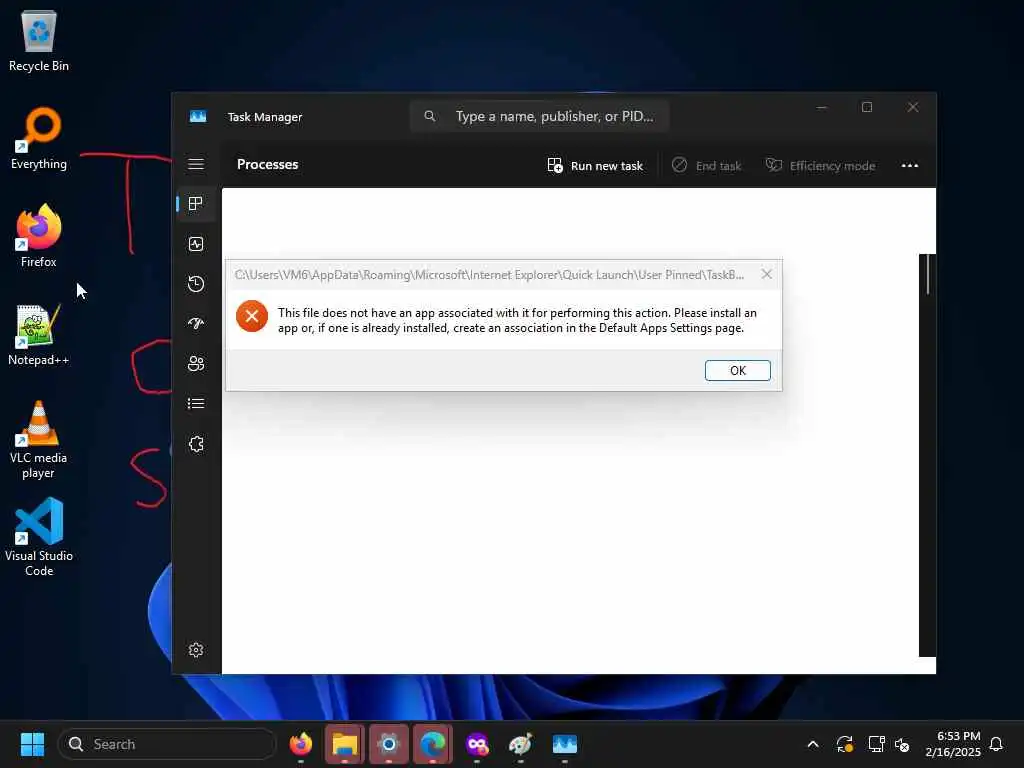Select the Notepad++ desktop shortcut

point(39,334)
